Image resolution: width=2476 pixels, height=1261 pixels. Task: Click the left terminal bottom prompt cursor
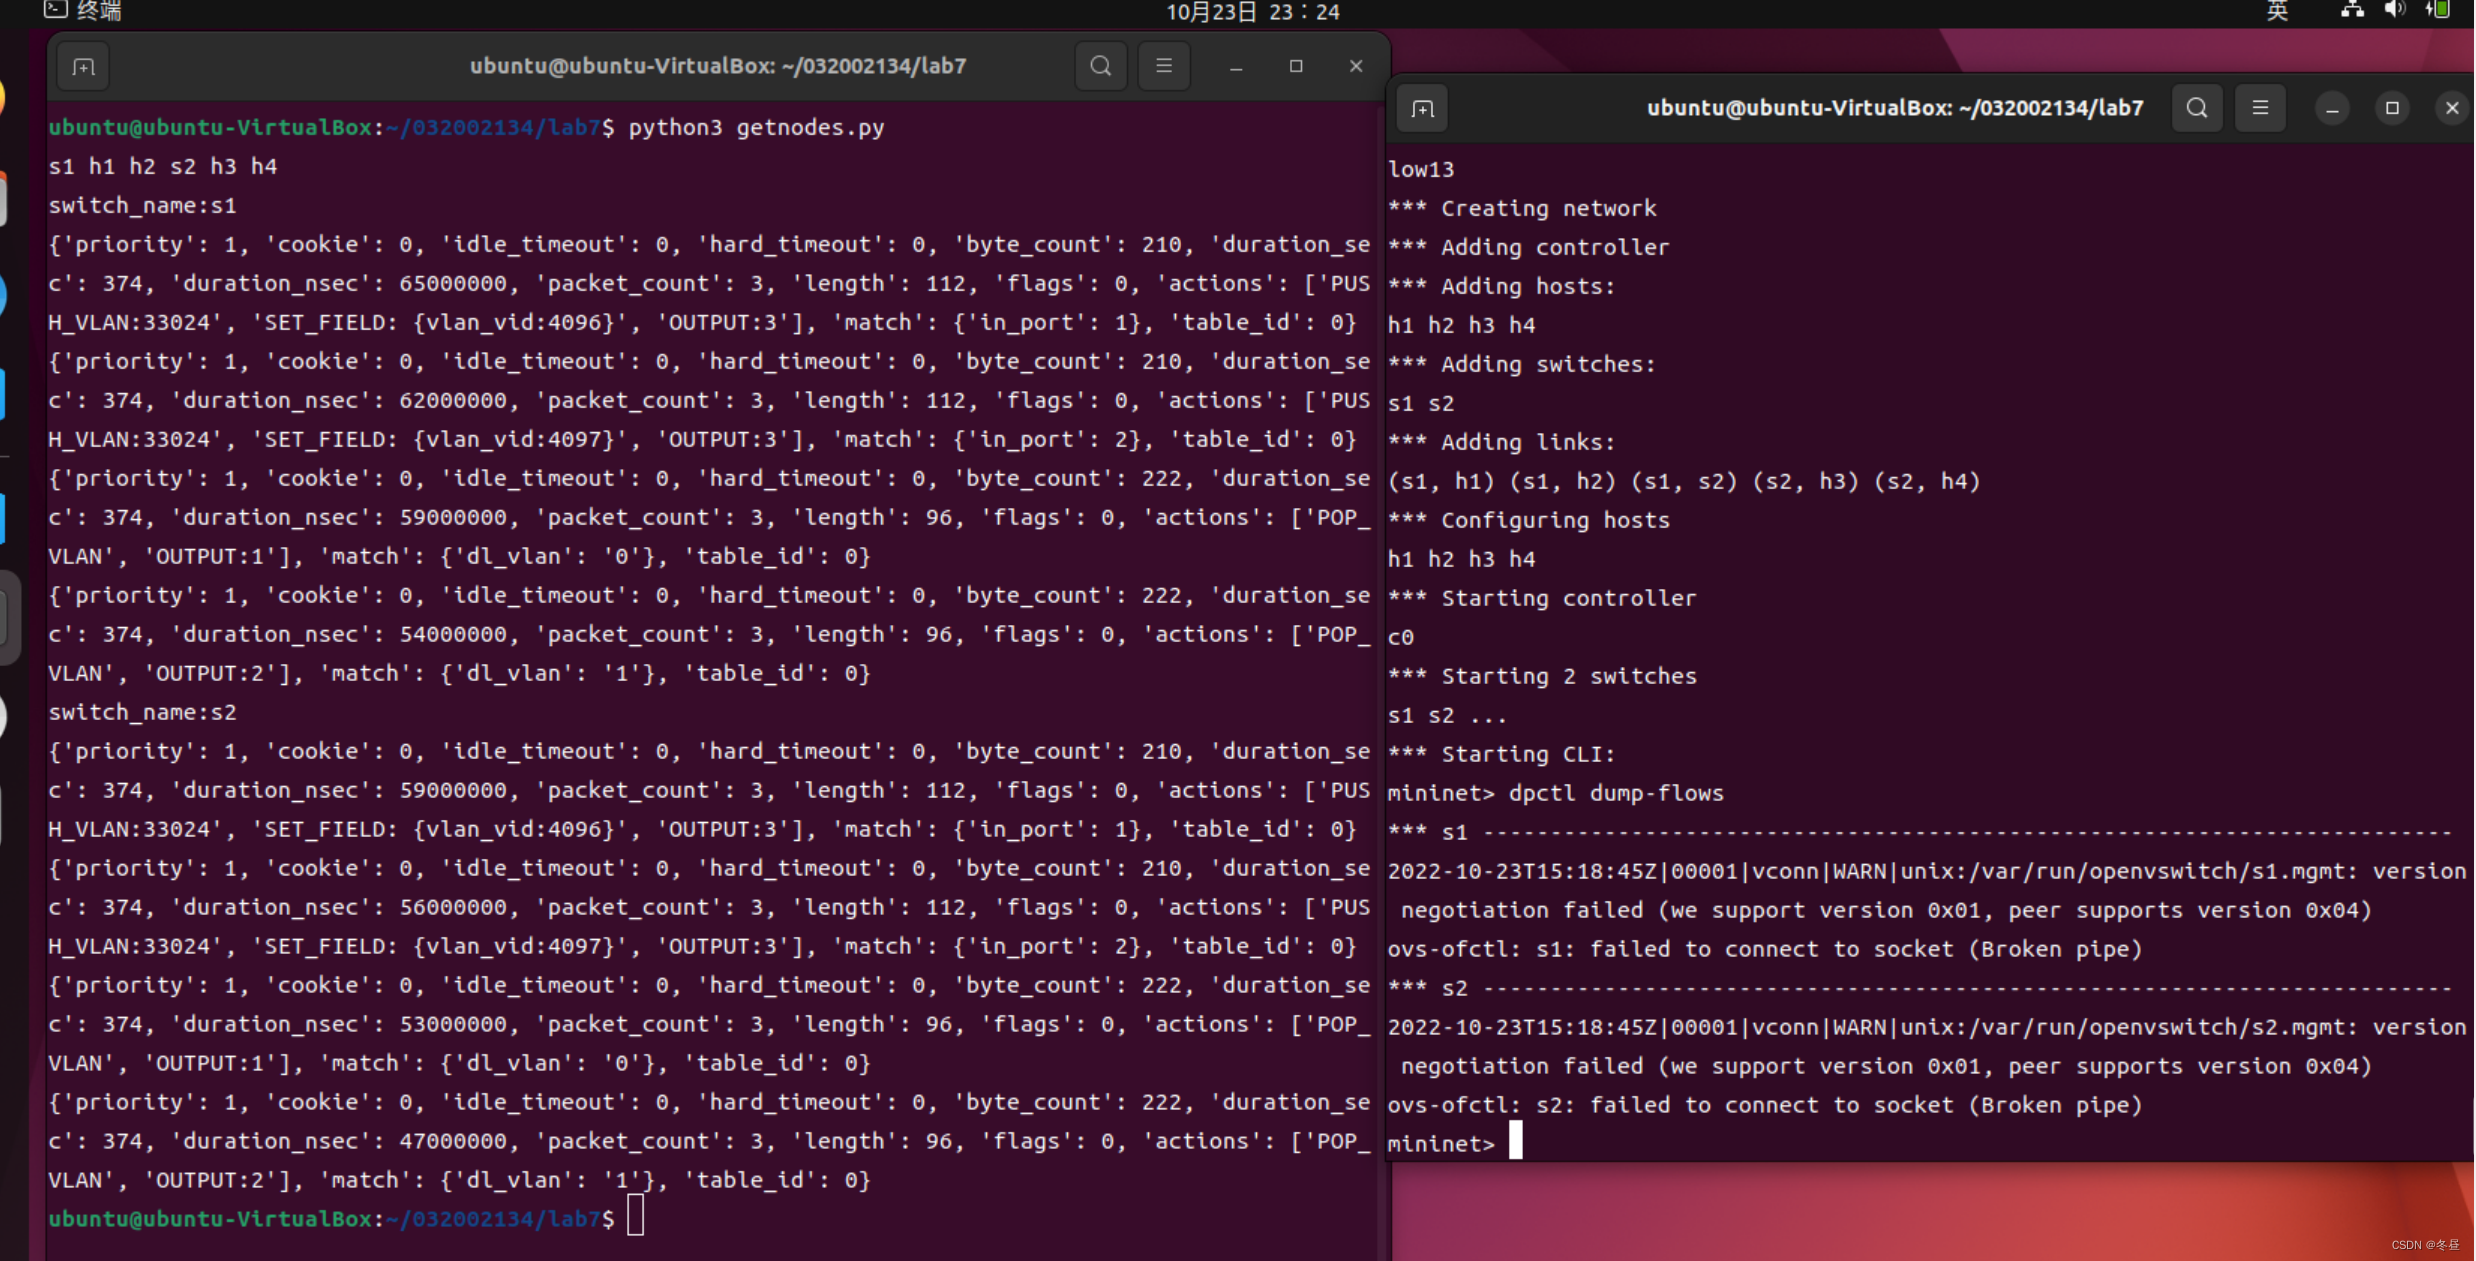[x=636, y=1217]
